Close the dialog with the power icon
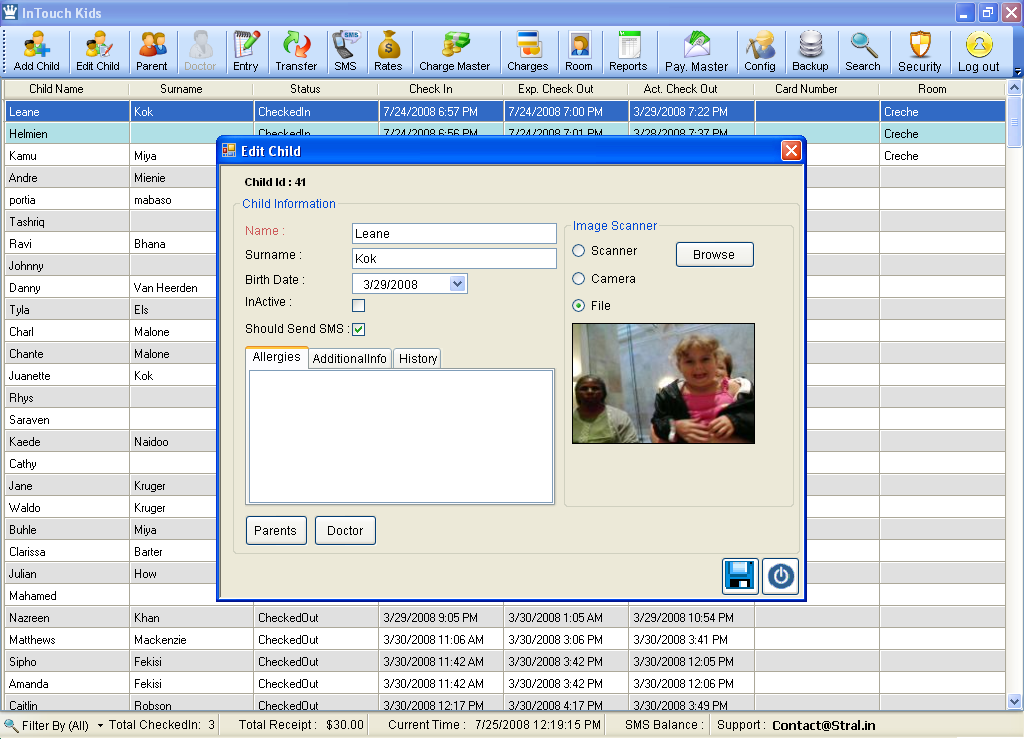Viewport: 1024px width, 739px height. click(x=780, y=576)
